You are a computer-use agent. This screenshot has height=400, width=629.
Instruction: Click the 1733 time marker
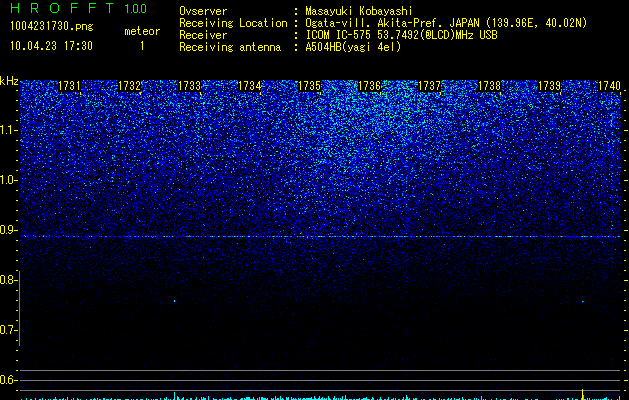click(189, 86)
